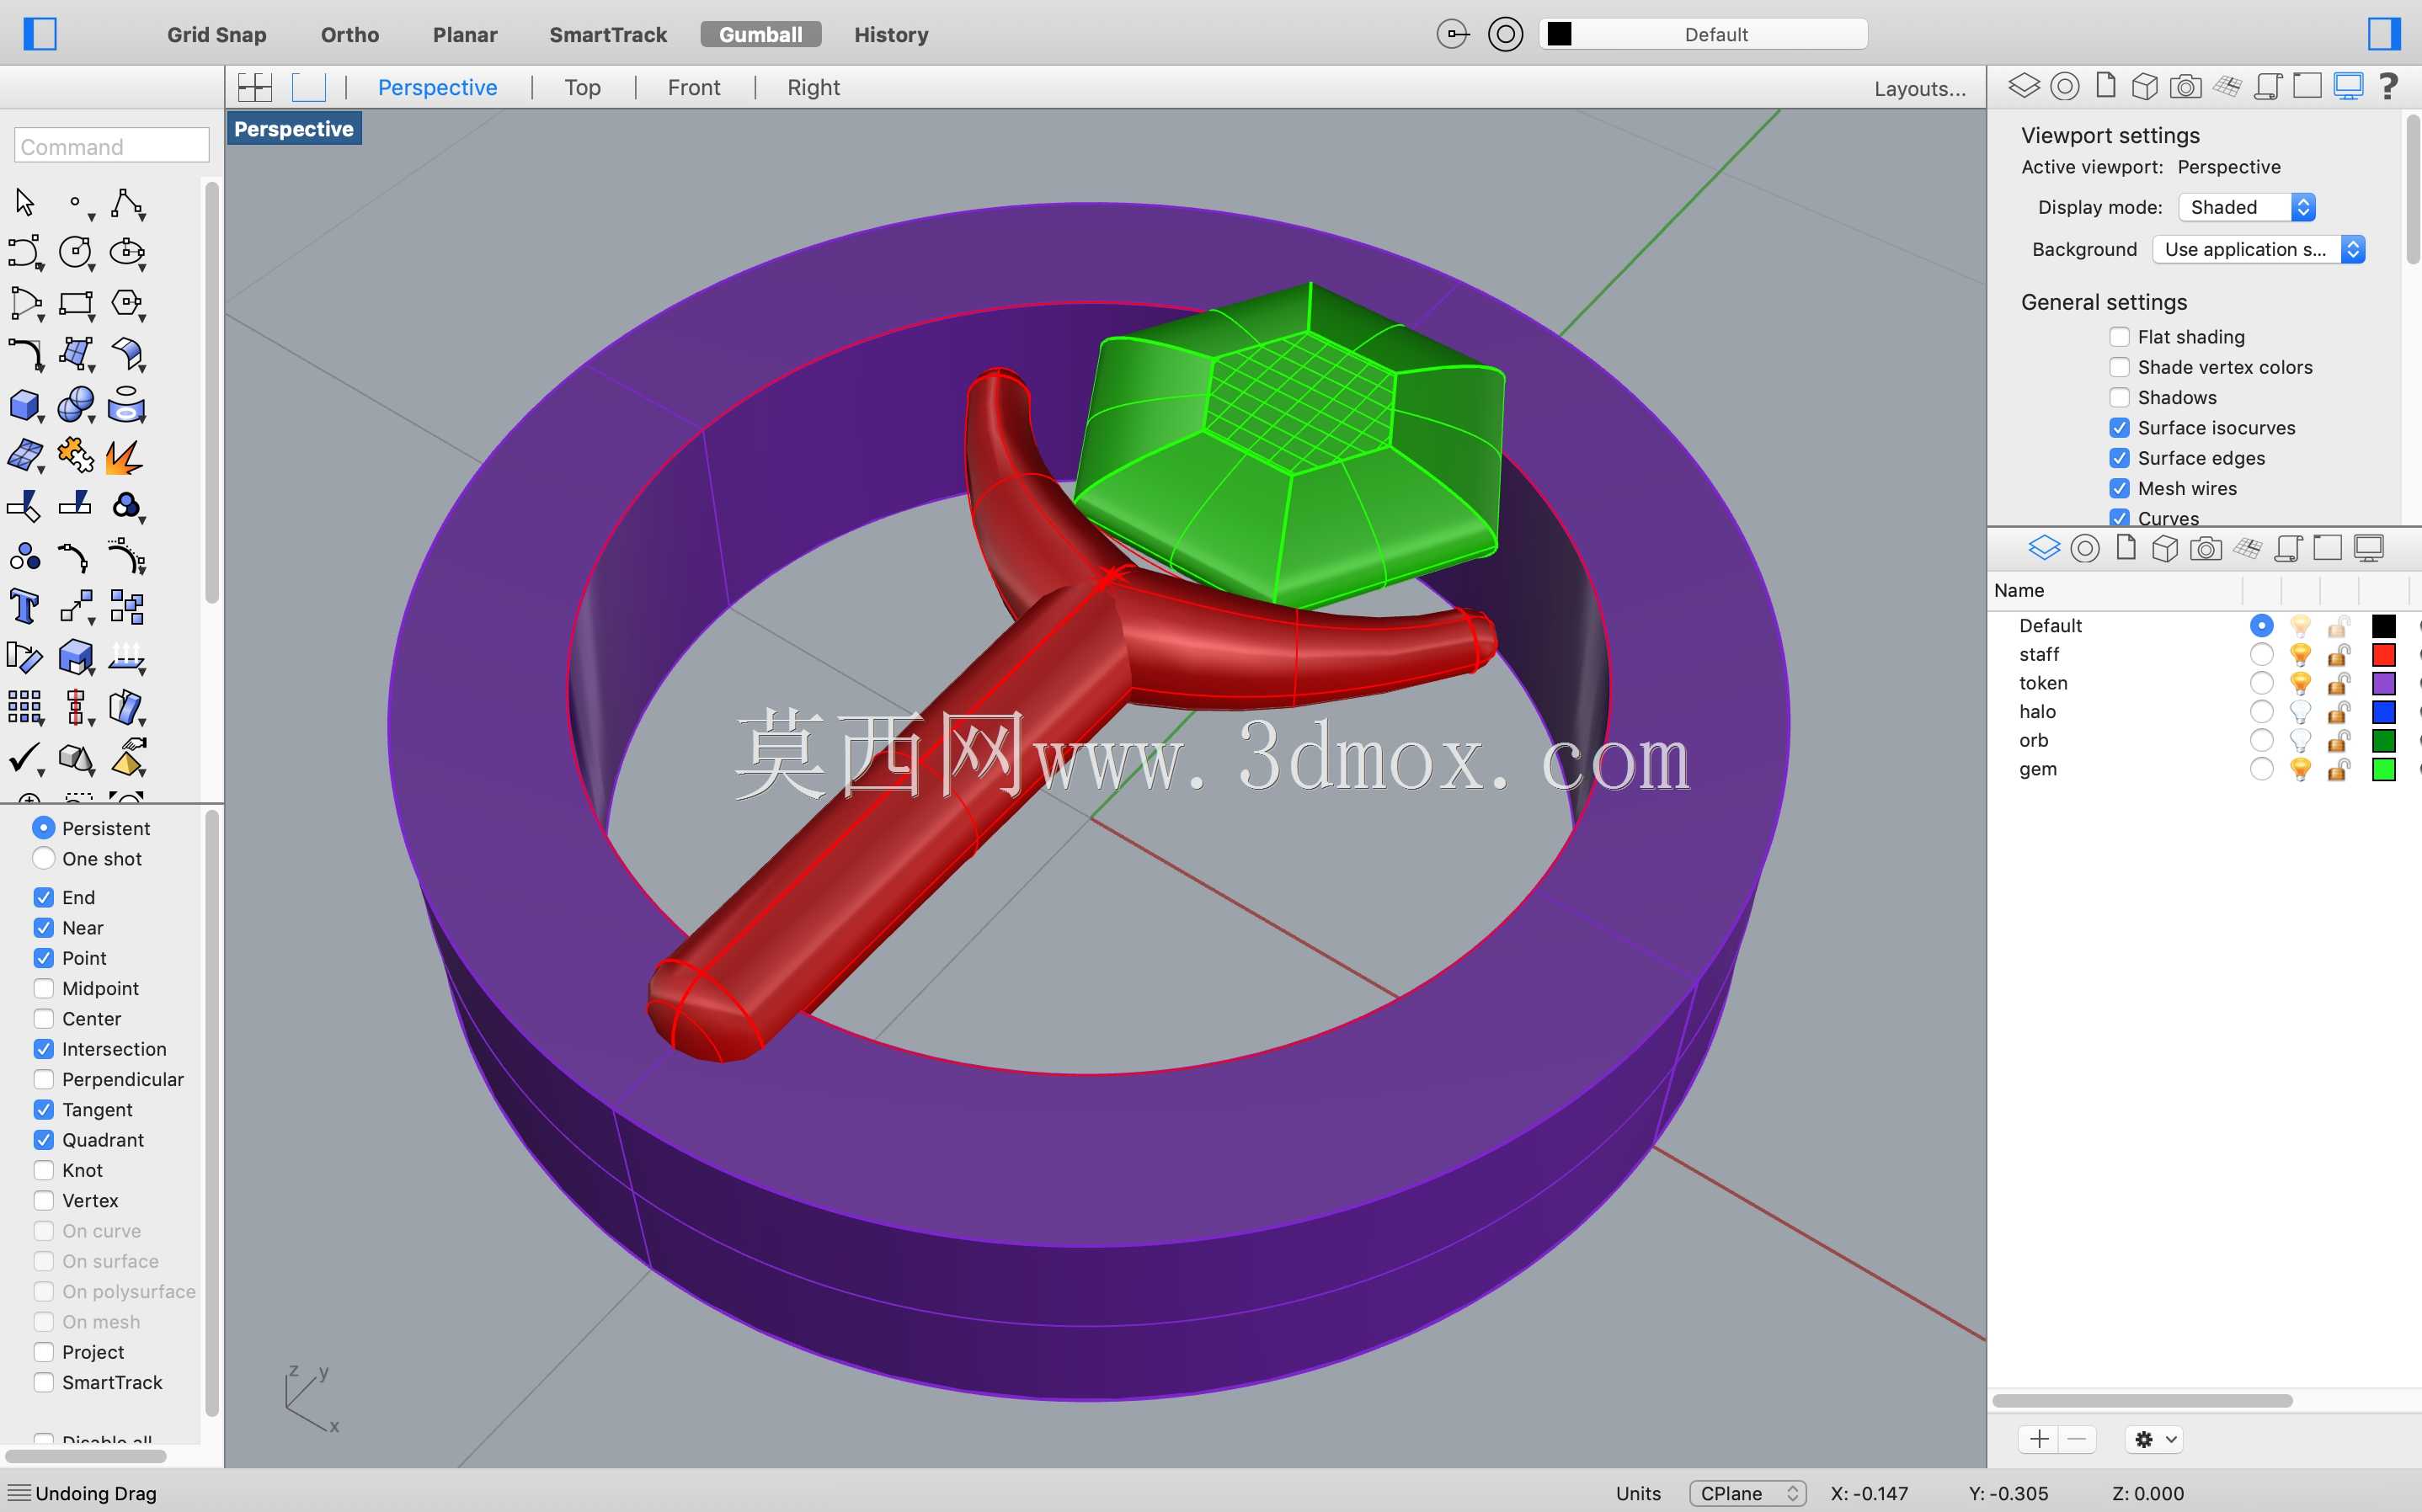Hide the token layer using its lightbulb
2422x1512 pixels.
pos(2300,683)
